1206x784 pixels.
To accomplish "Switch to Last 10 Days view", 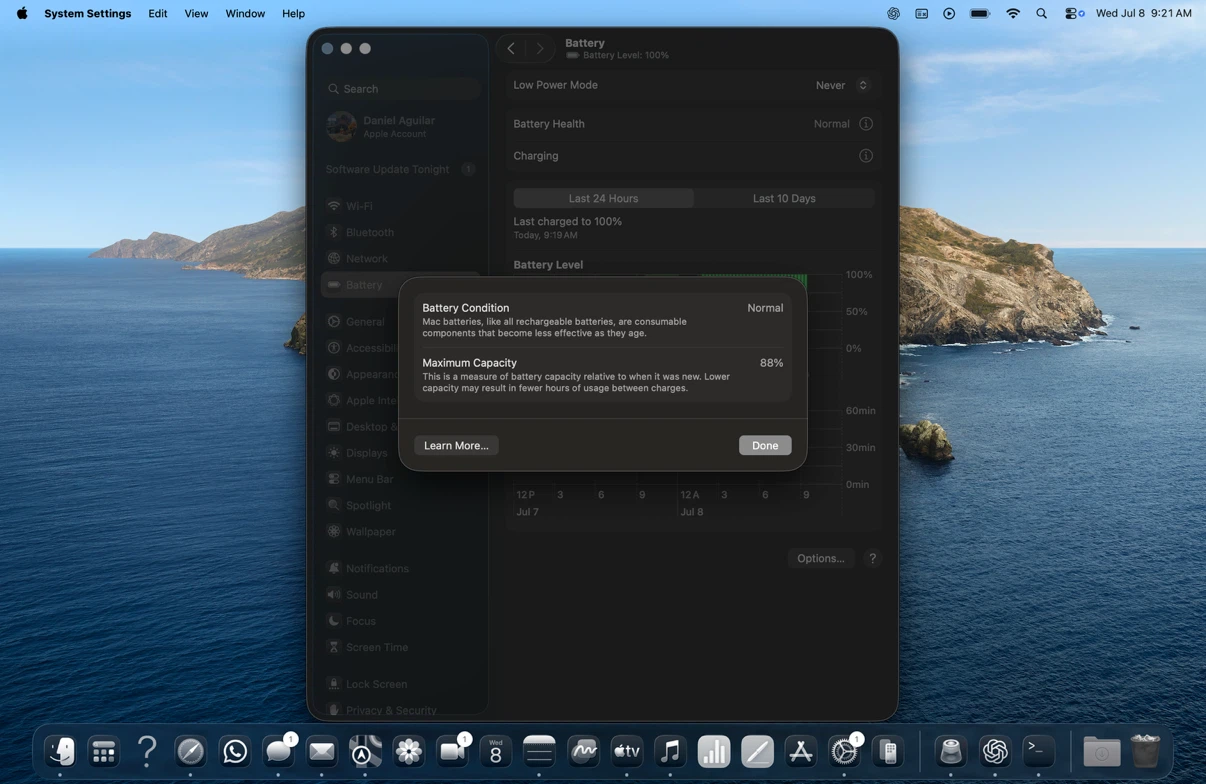I will 784,198.
